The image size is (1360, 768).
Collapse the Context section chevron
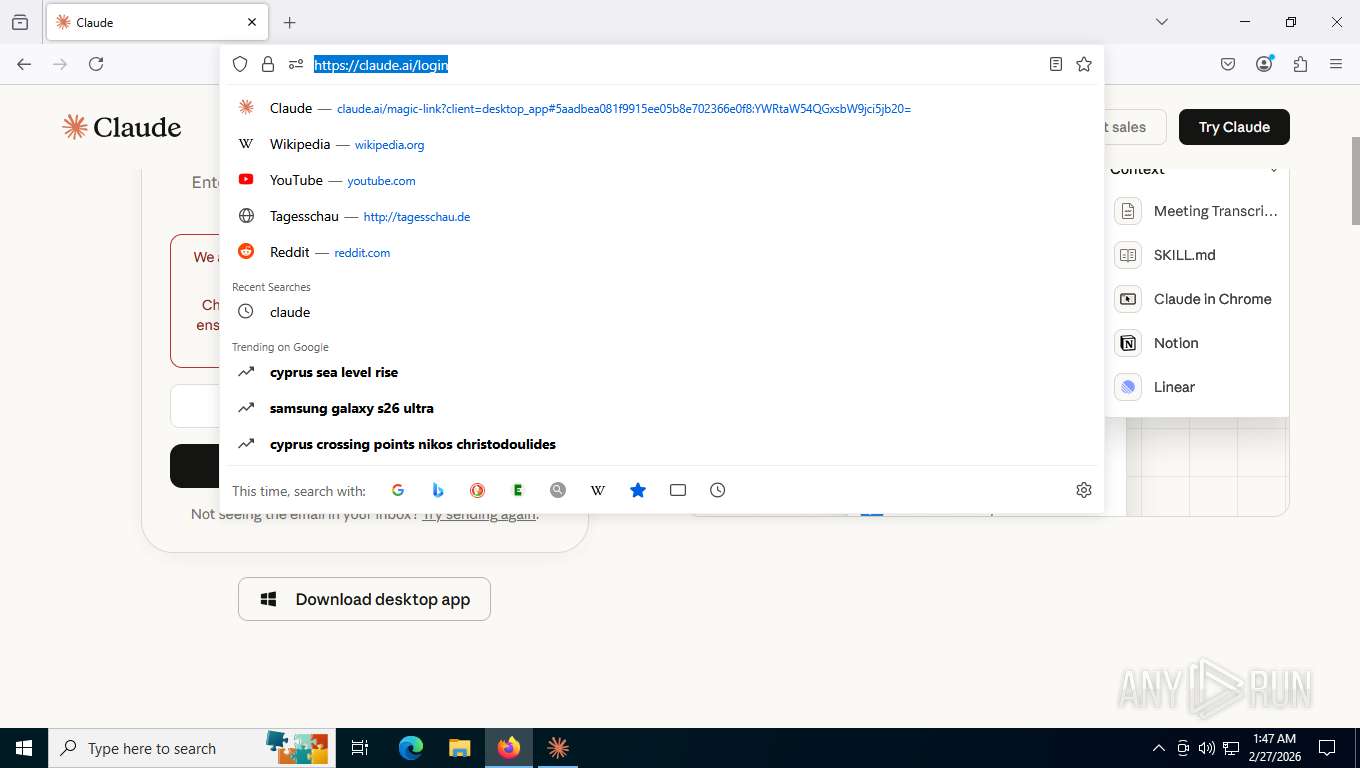tap(1274, 171)
